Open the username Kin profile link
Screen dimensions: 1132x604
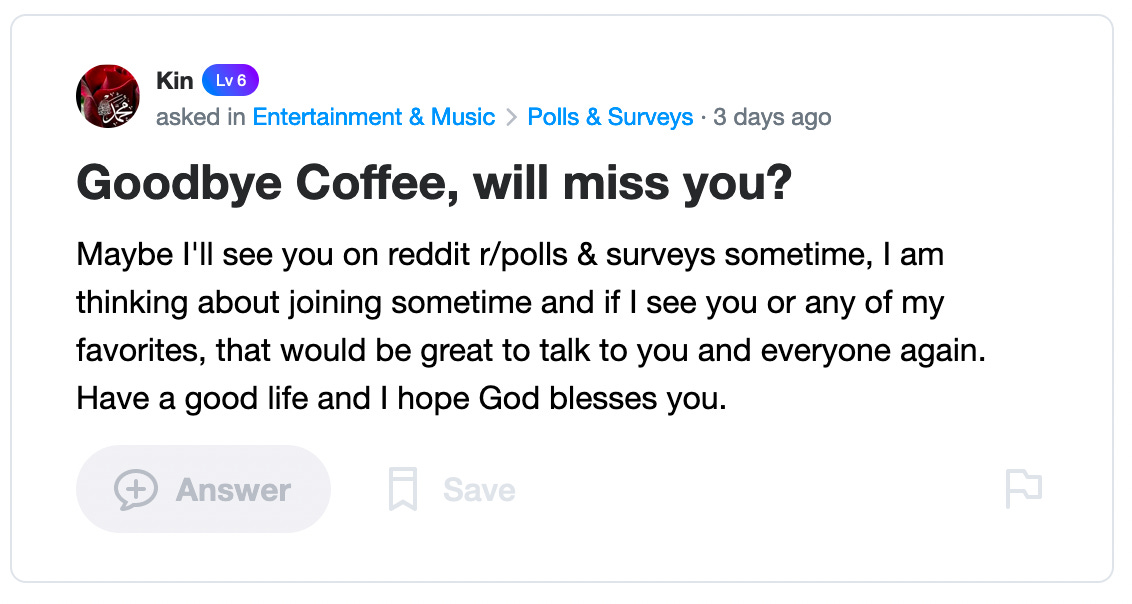click(175, 81)
